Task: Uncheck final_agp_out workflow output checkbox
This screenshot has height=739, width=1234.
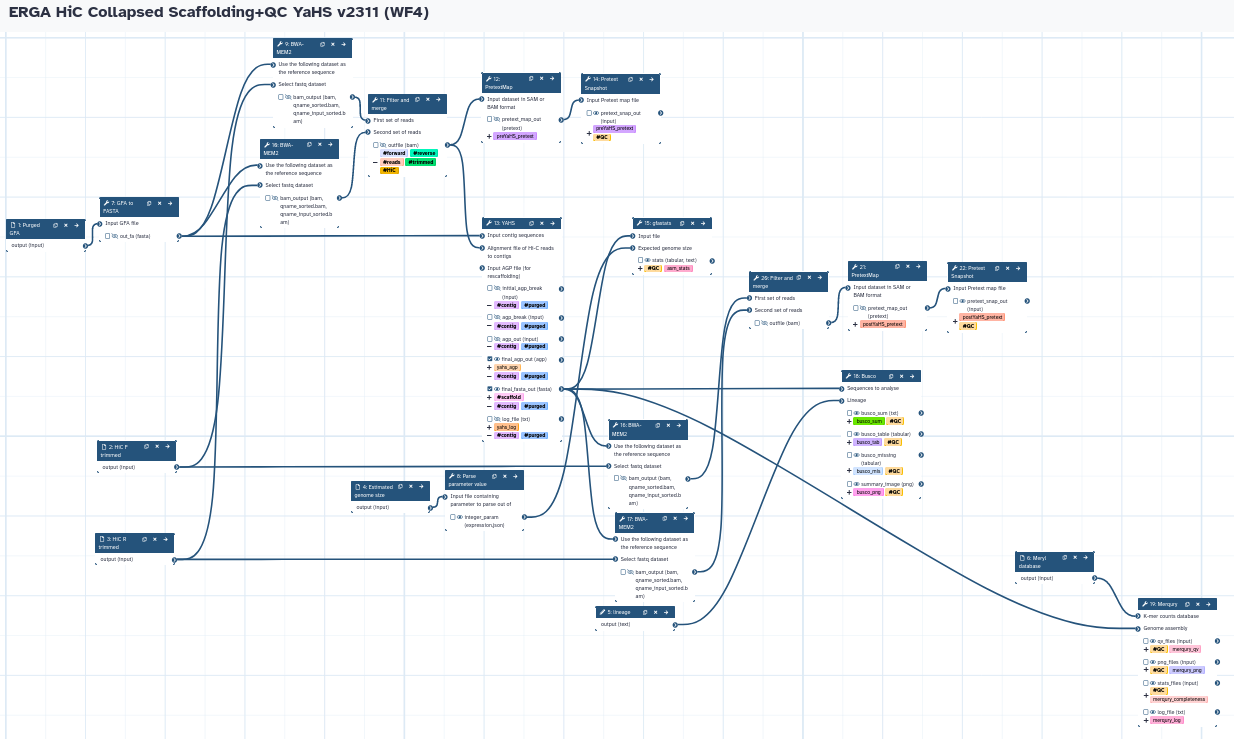Action: (x=490, y=358)
